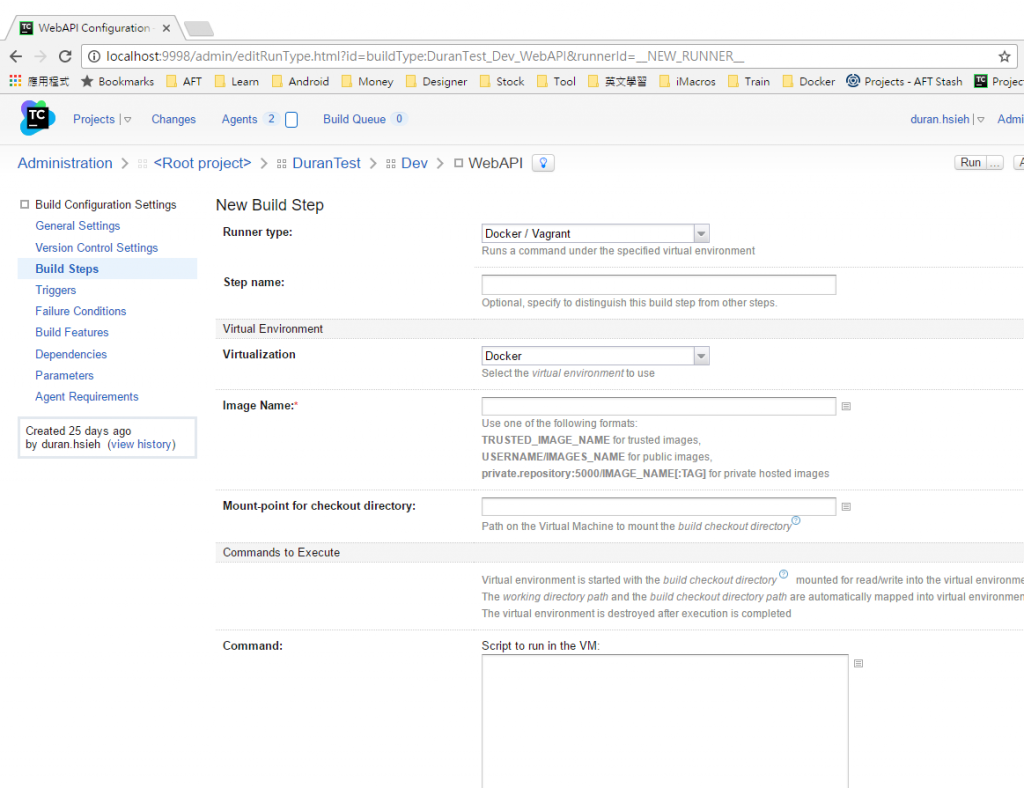The width and height of the screenshot is (1024, 788).
Task: Open the Run options ellipsis button
Action: tap(995, 163)
